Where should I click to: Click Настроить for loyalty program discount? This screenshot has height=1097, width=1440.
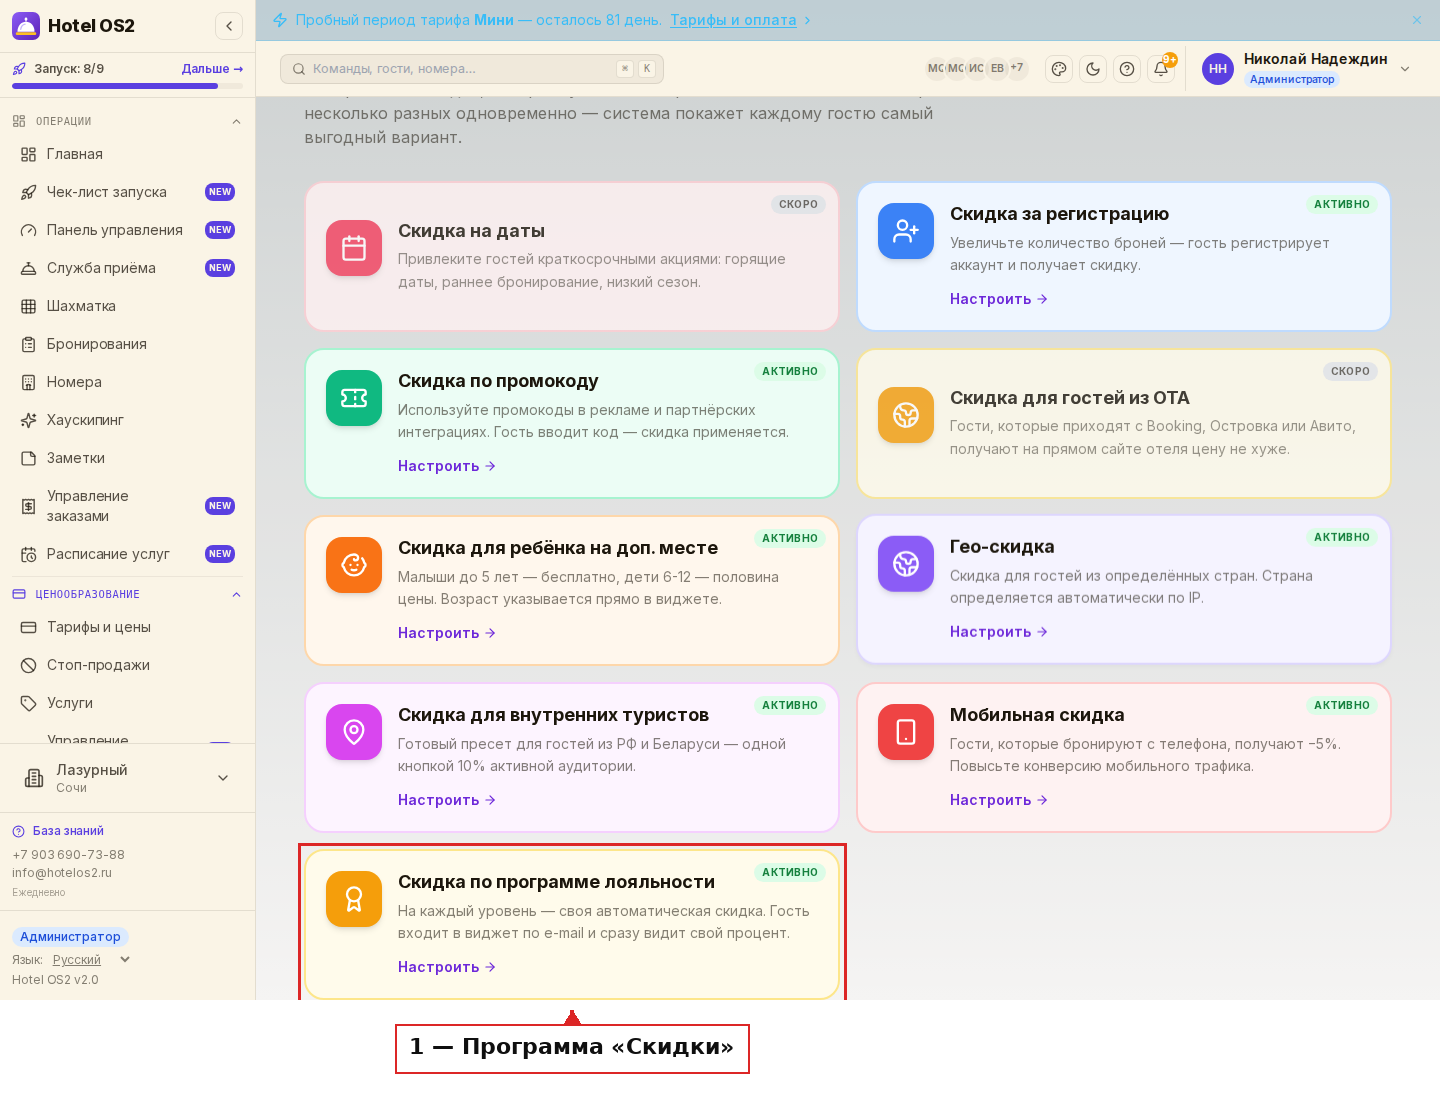tap(446, 967)
